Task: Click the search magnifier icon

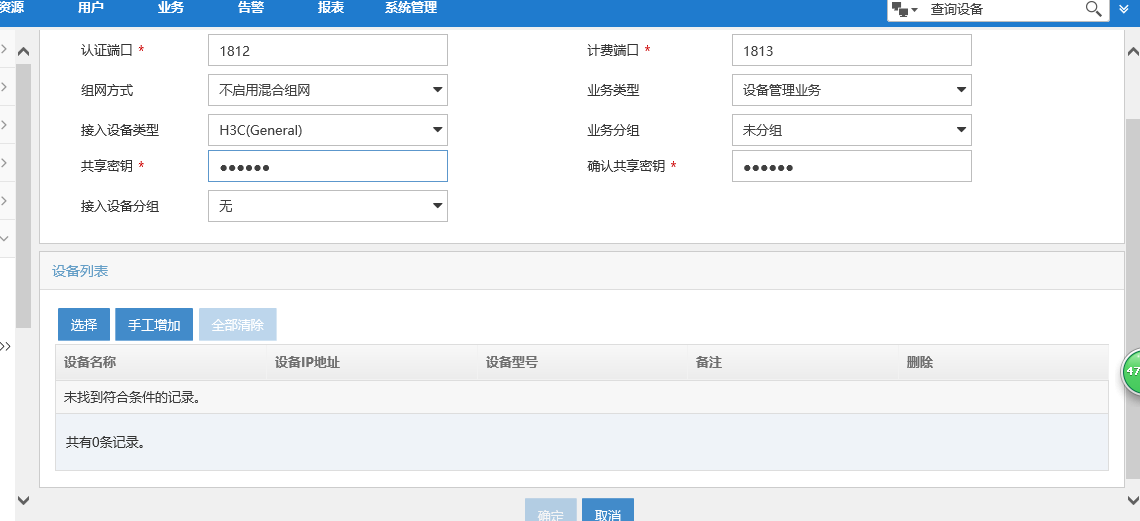Action: (1093, 9)
